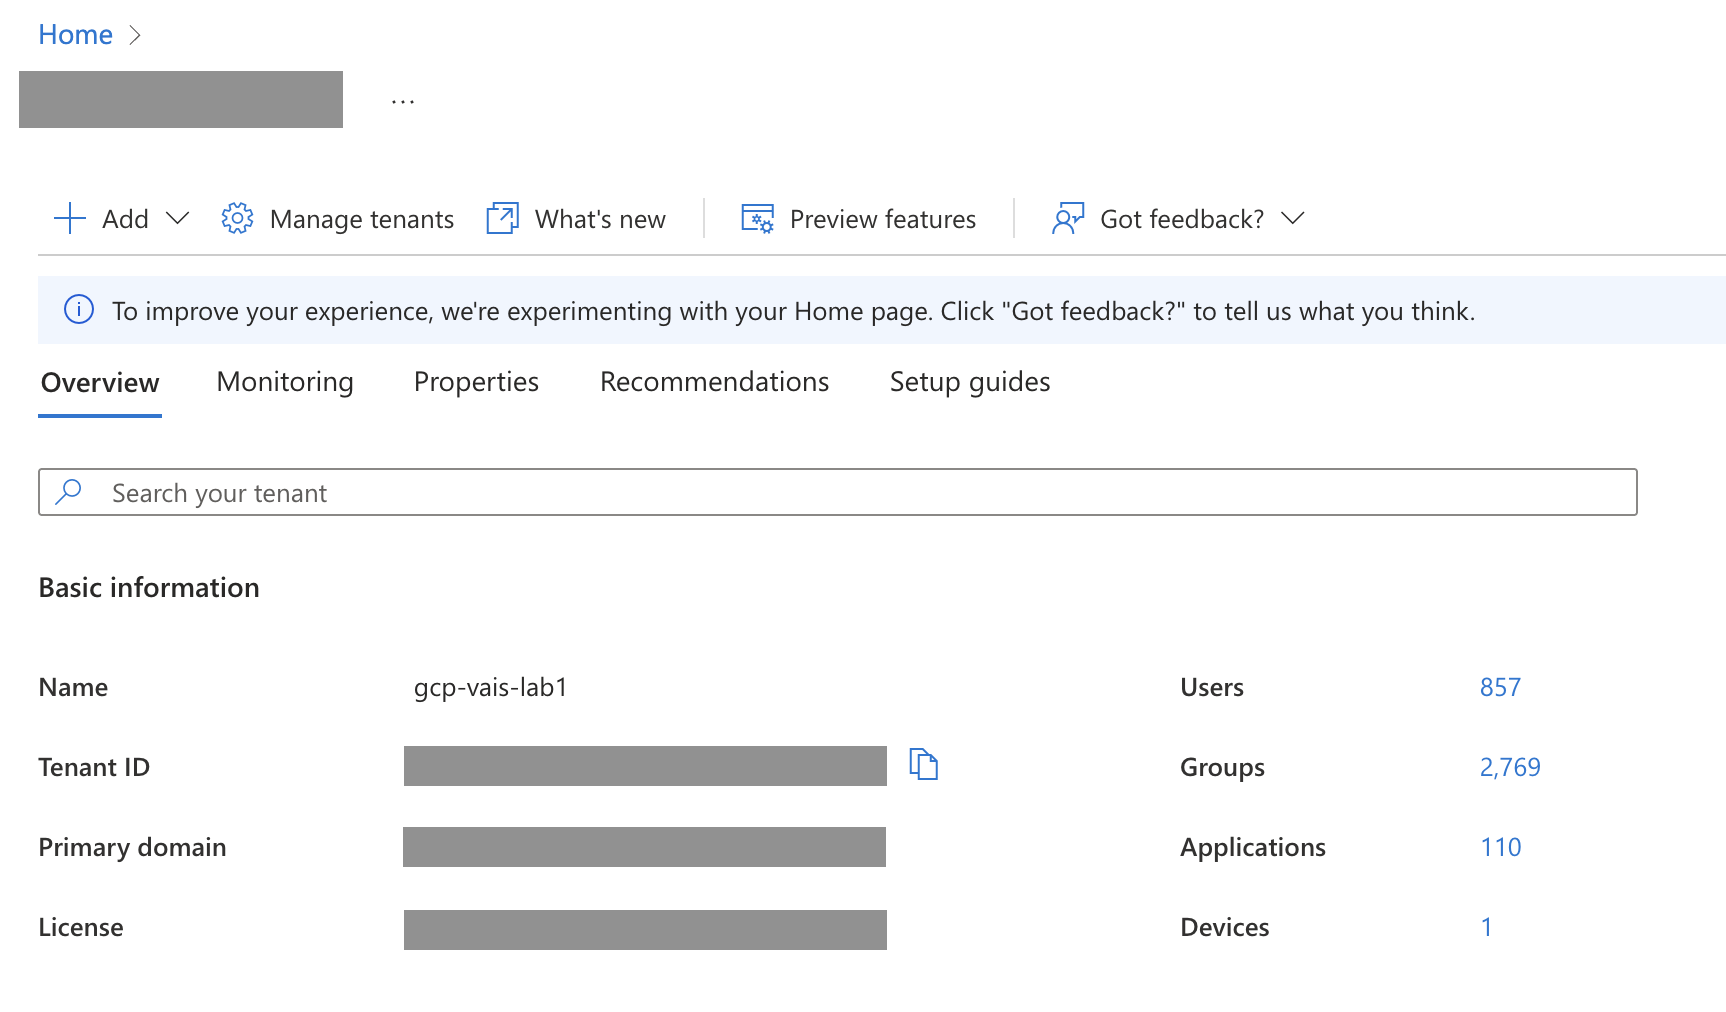View the 2,769 Groups link
The height and width of the screenshot is (1012, 1726).
tap(1509, 767)
